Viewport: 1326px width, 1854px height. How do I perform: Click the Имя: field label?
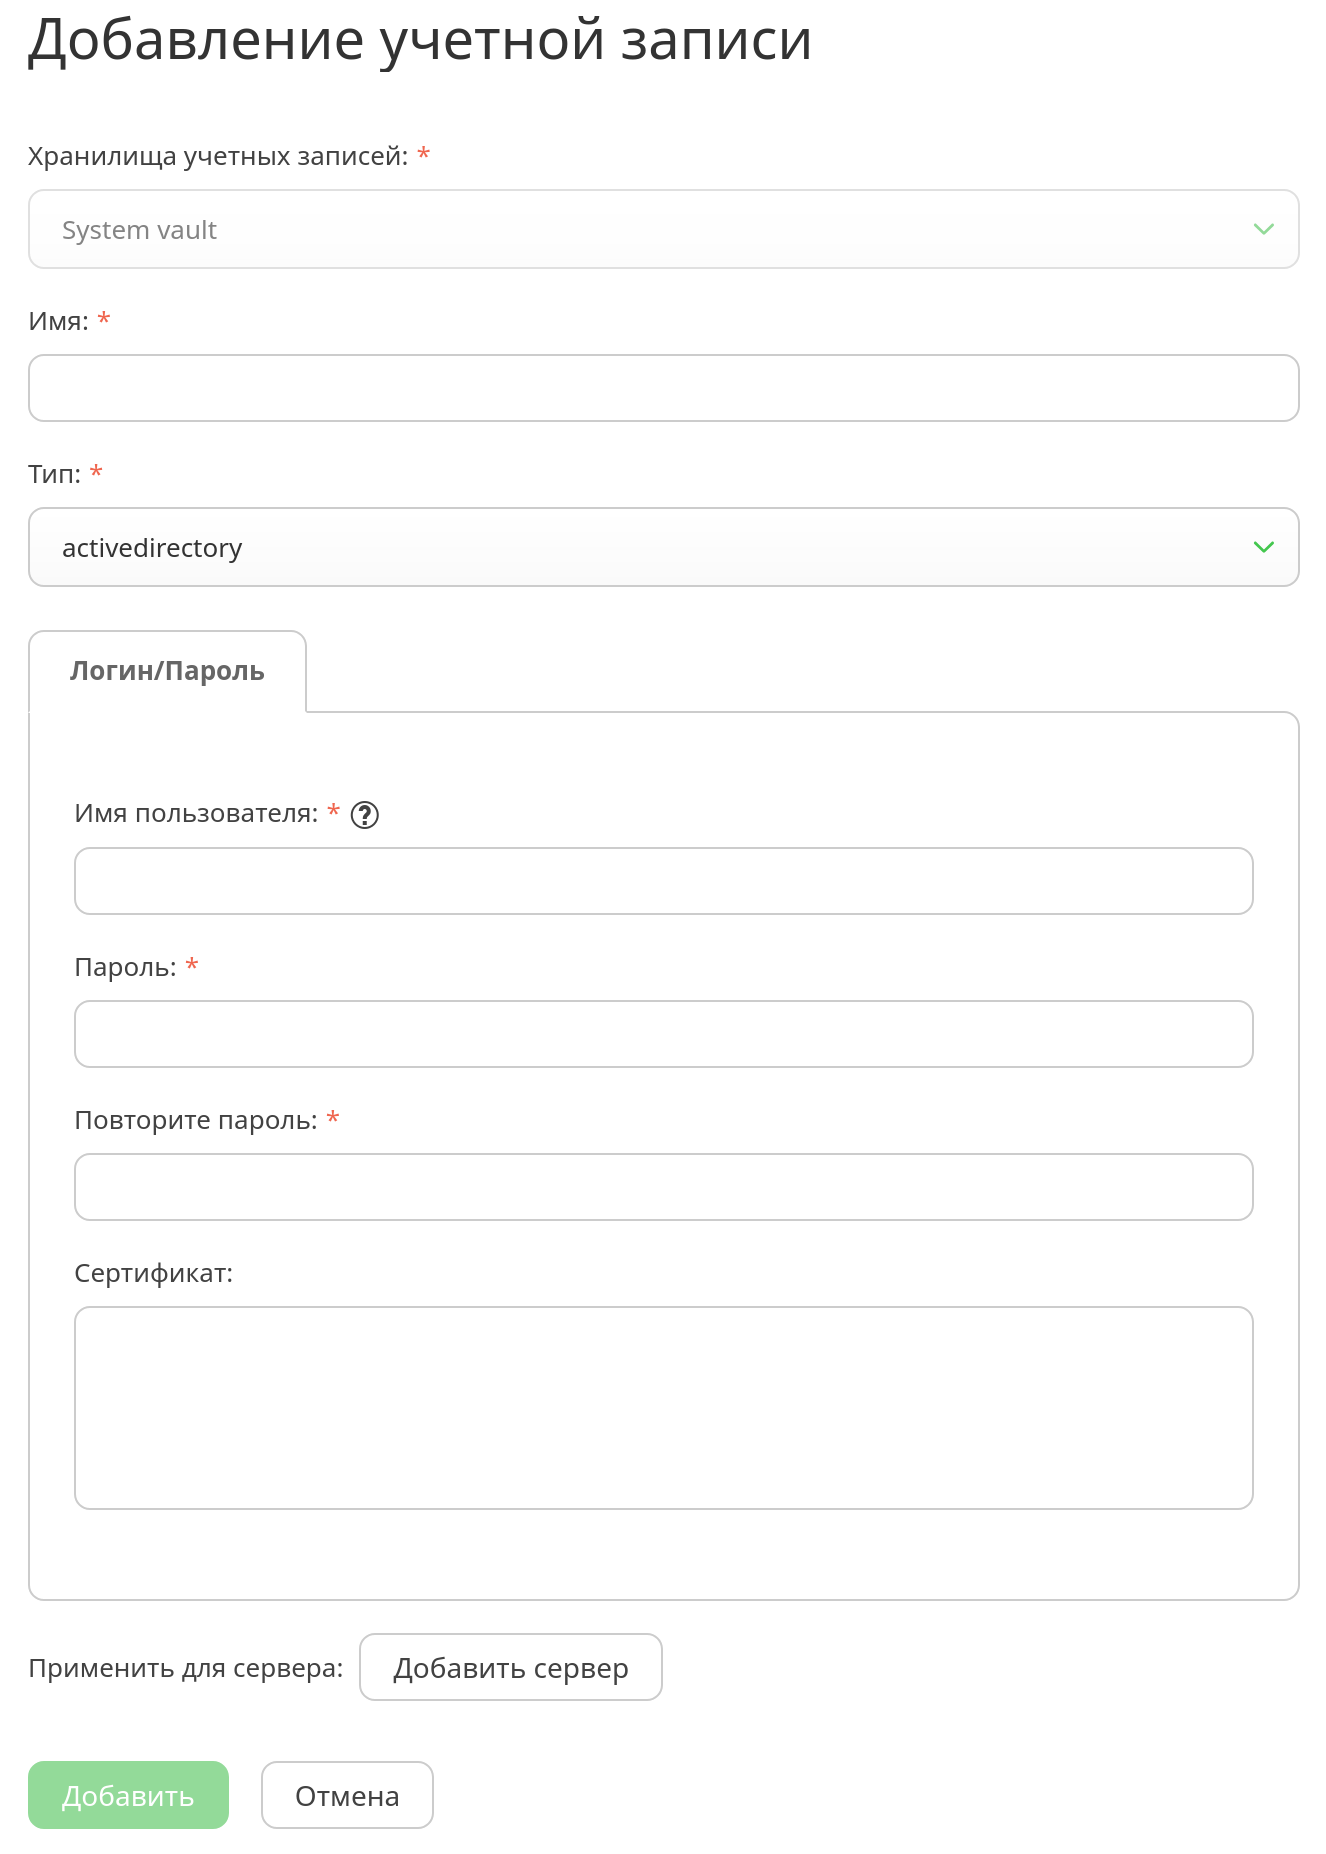(58, 321)
